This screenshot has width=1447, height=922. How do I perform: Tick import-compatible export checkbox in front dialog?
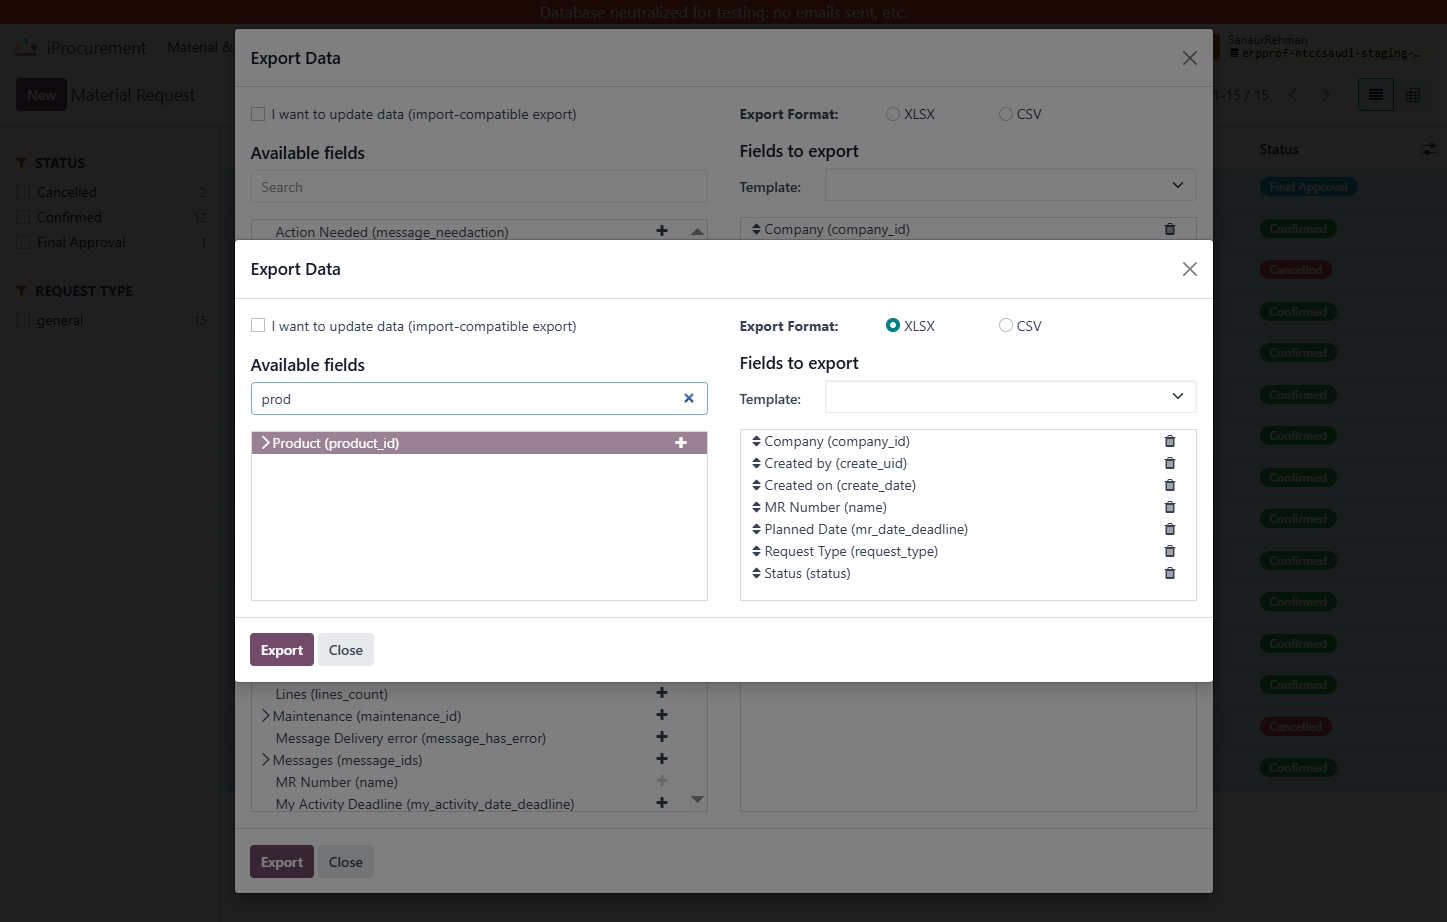(x=258, y=325)
